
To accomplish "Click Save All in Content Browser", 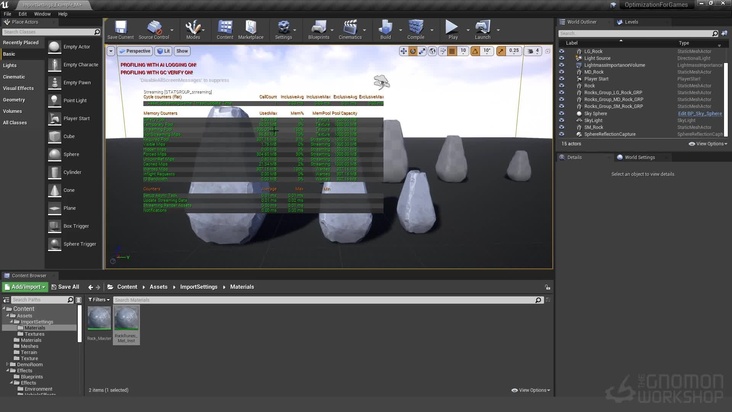I will pyautogui.click(x=64, y=287).
